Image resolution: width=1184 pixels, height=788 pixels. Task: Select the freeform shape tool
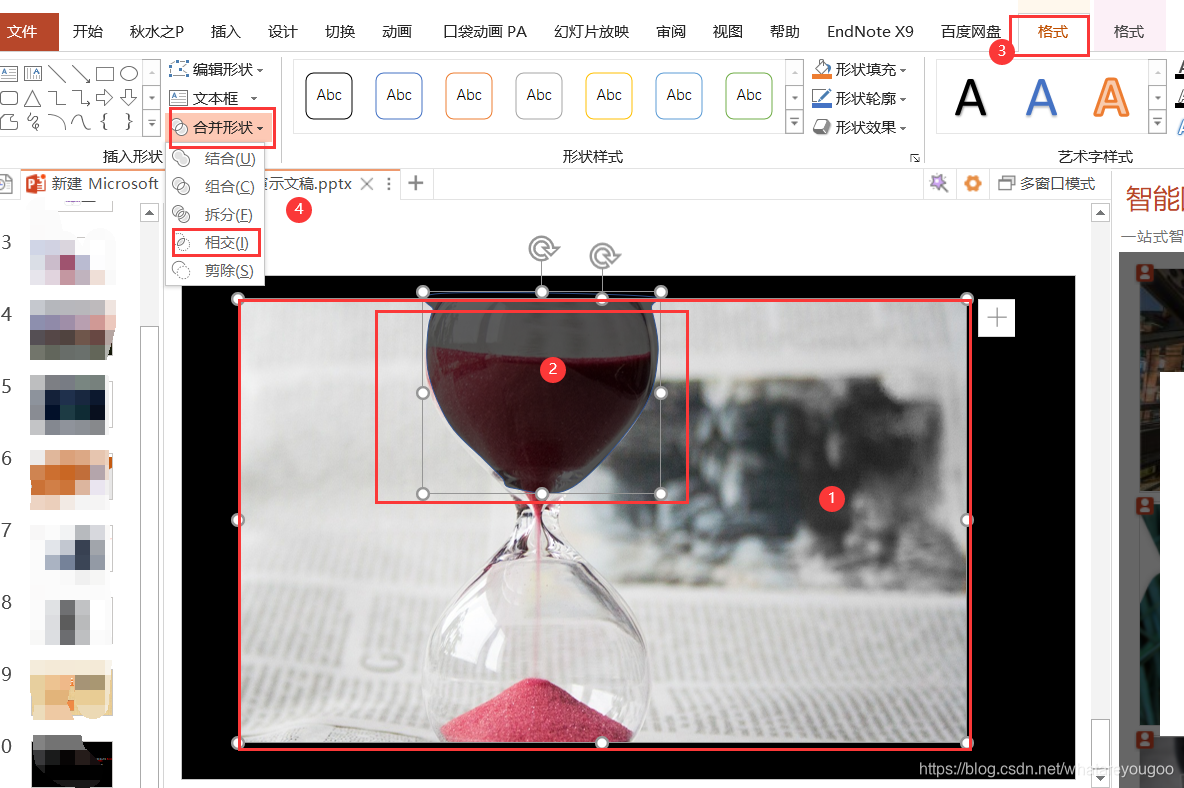coord(9,121)
